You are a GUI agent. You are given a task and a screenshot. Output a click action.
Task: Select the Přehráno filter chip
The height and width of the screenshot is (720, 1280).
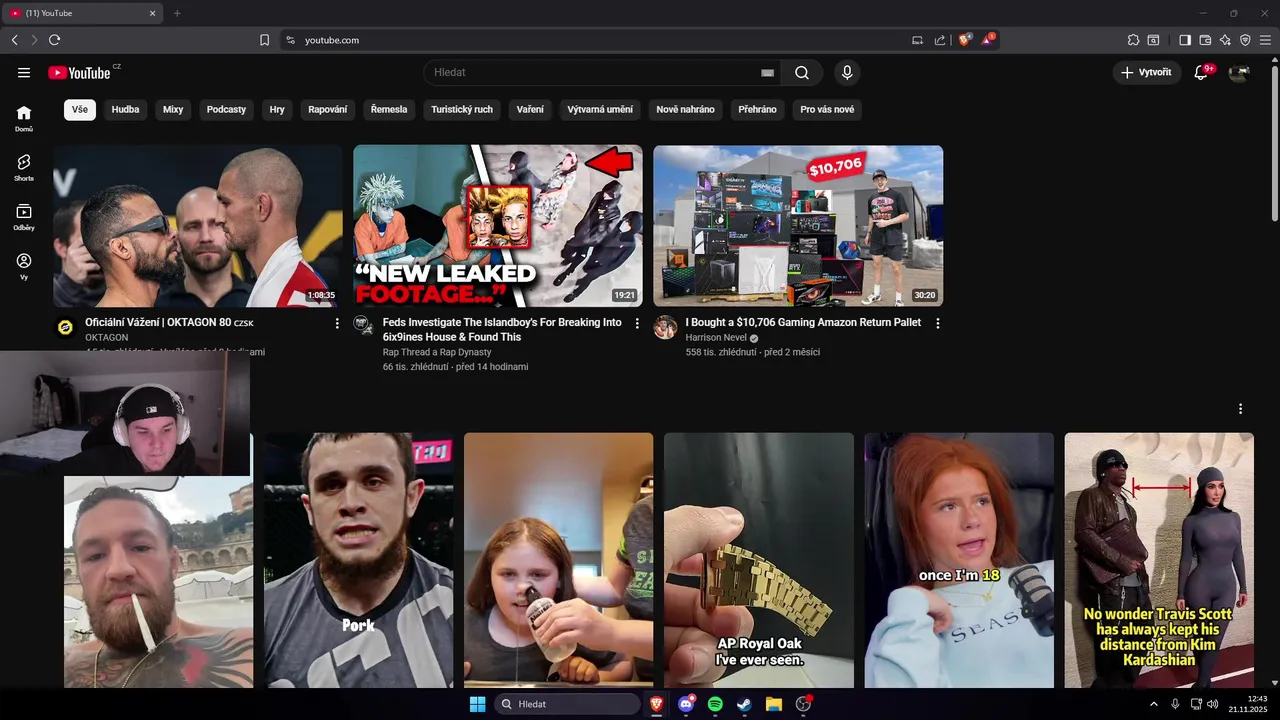pyautogui.click(x=757, y=109)
